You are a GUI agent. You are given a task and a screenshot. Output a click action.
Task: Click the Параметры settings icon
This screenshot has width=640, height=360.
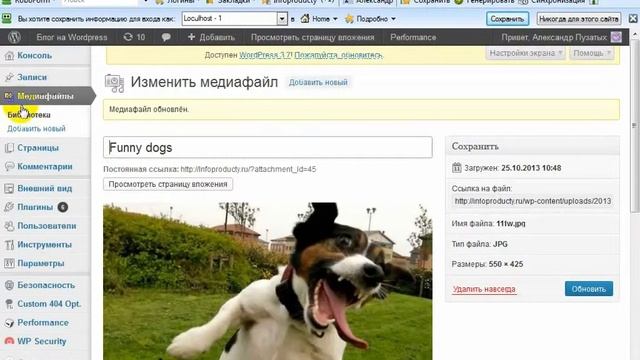pyautogui.click(x=9, y=264)
